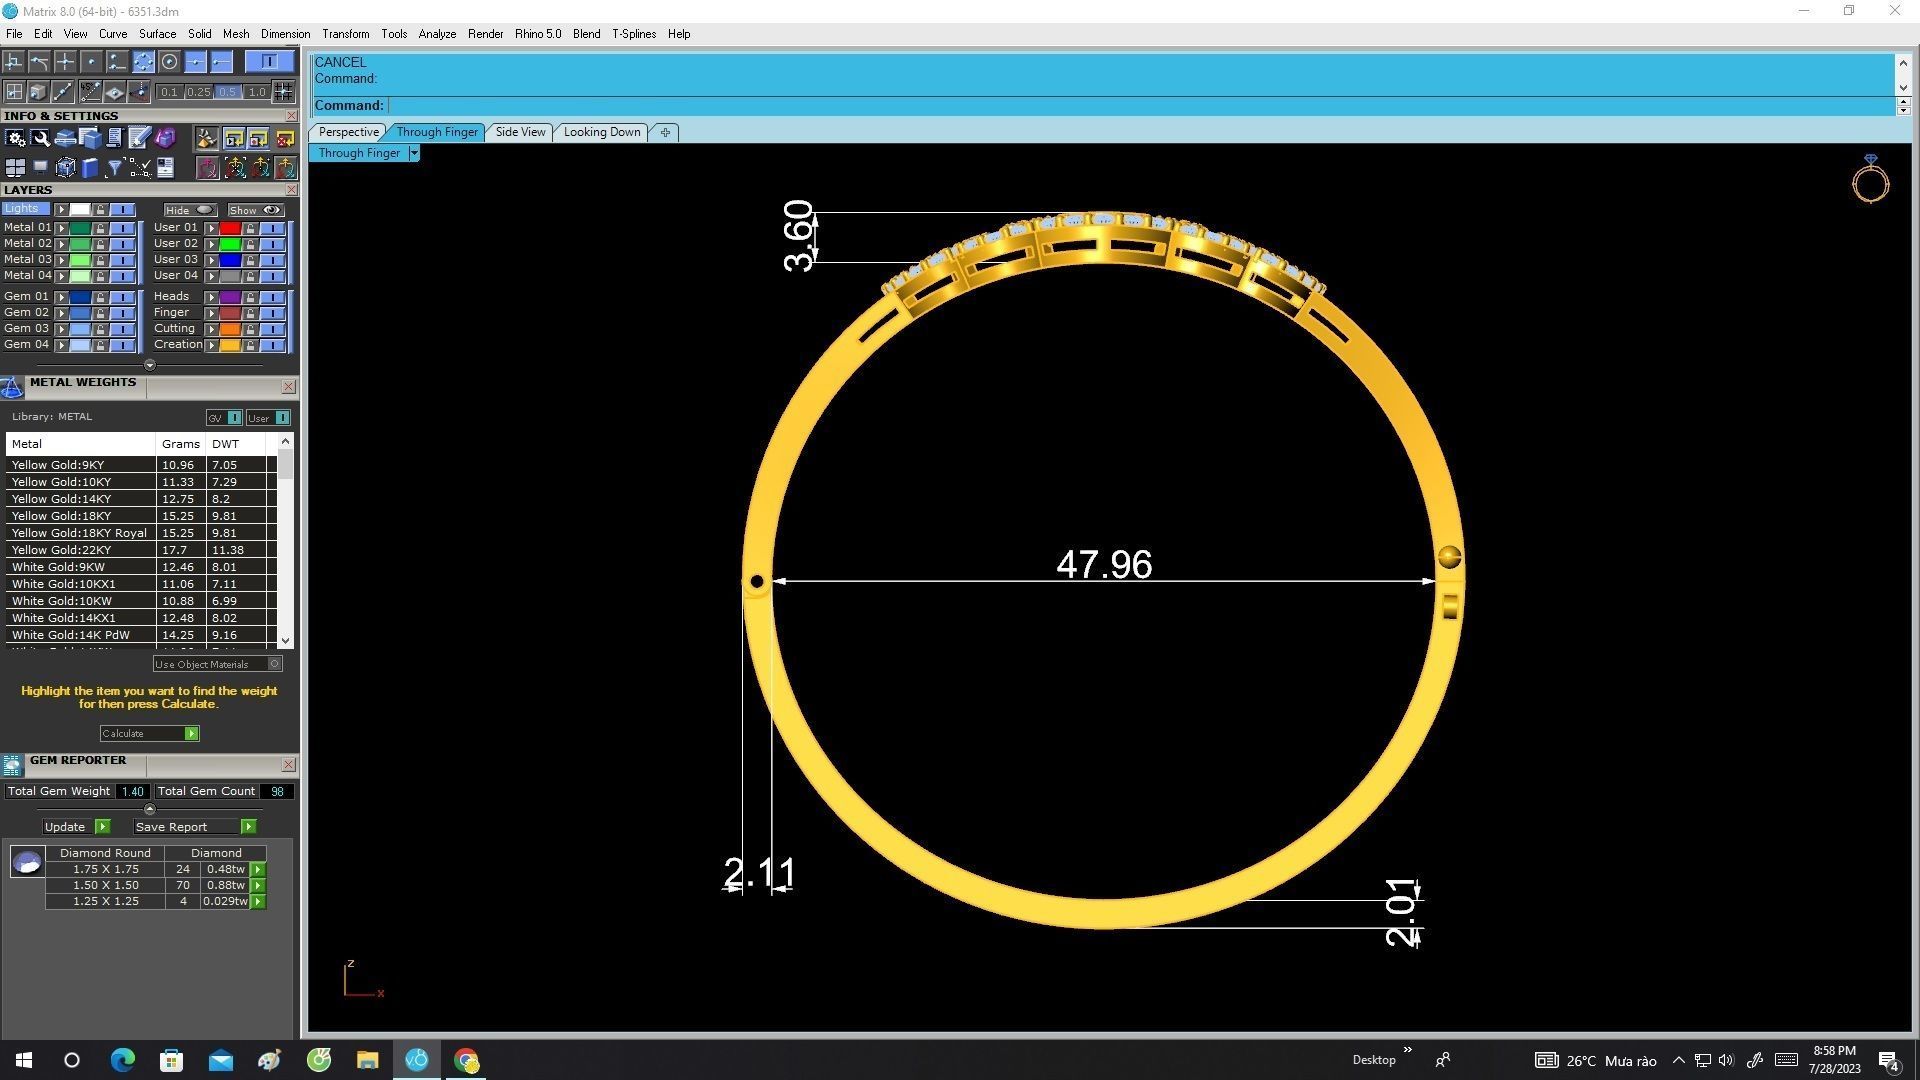Expand the User 02 layer arrow
This screenshot has height=1080, width=1920.
(211, 244)
